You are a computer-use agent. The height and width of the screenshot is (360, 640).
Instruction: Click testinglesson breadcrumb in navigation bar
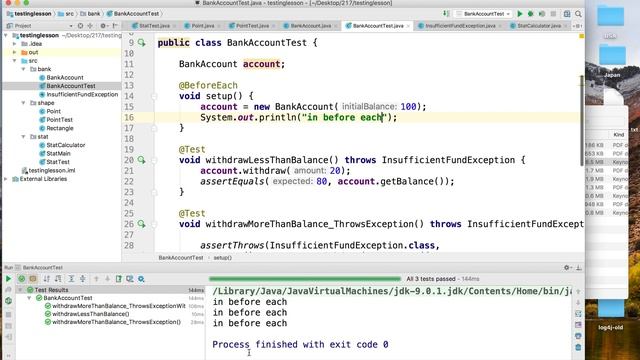click(x=29, y=14)
